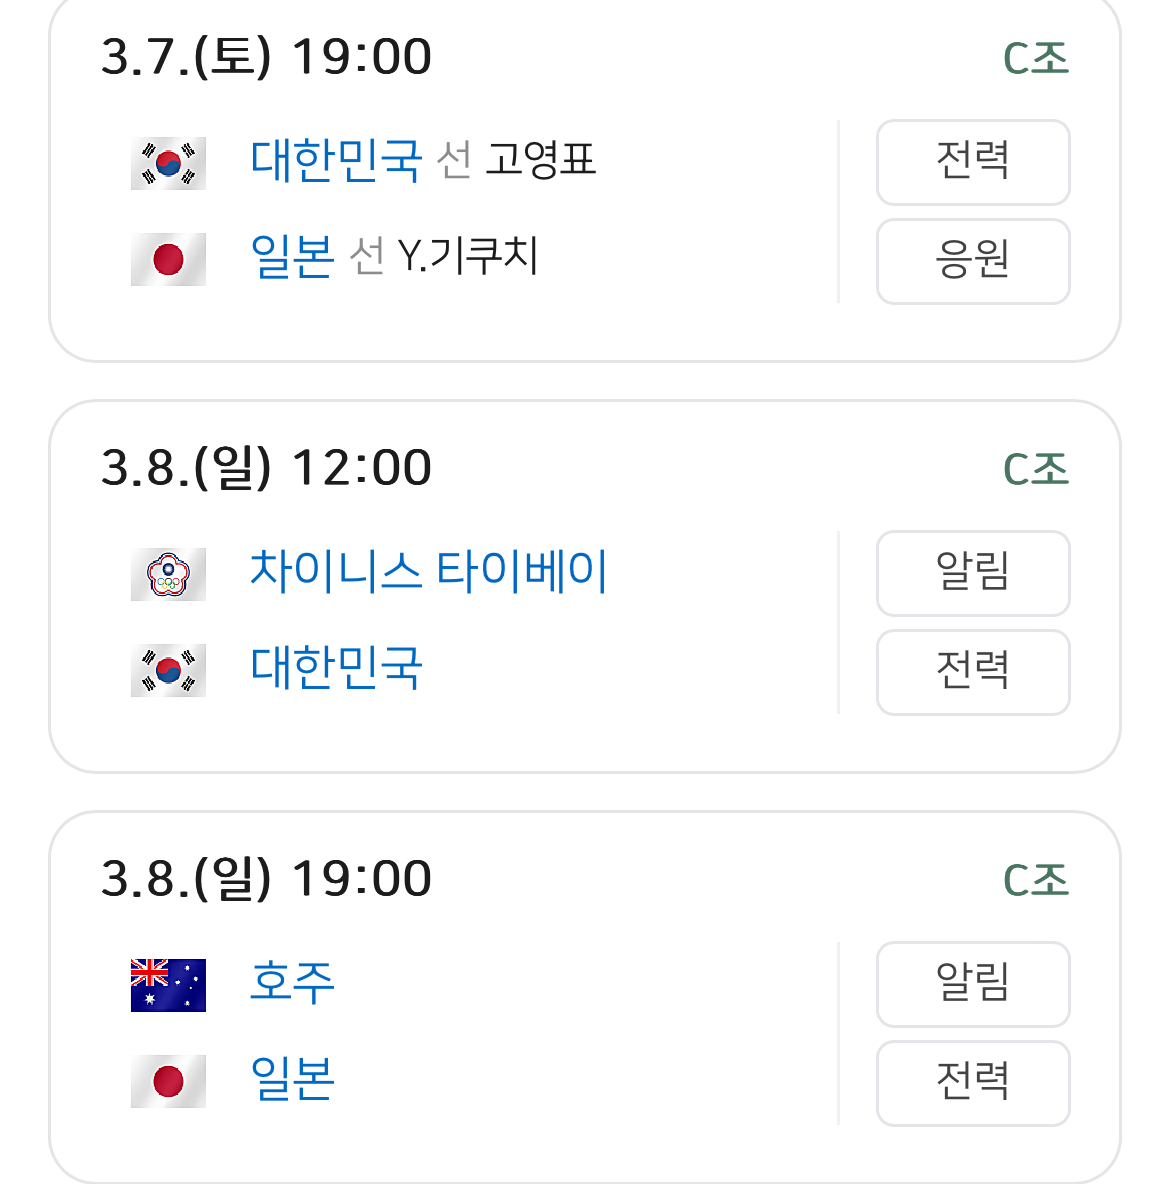The image size is (1170, 1184).
Task: Enable 알림 for the 호주 vs 일본 match
Action: [972, 984]
